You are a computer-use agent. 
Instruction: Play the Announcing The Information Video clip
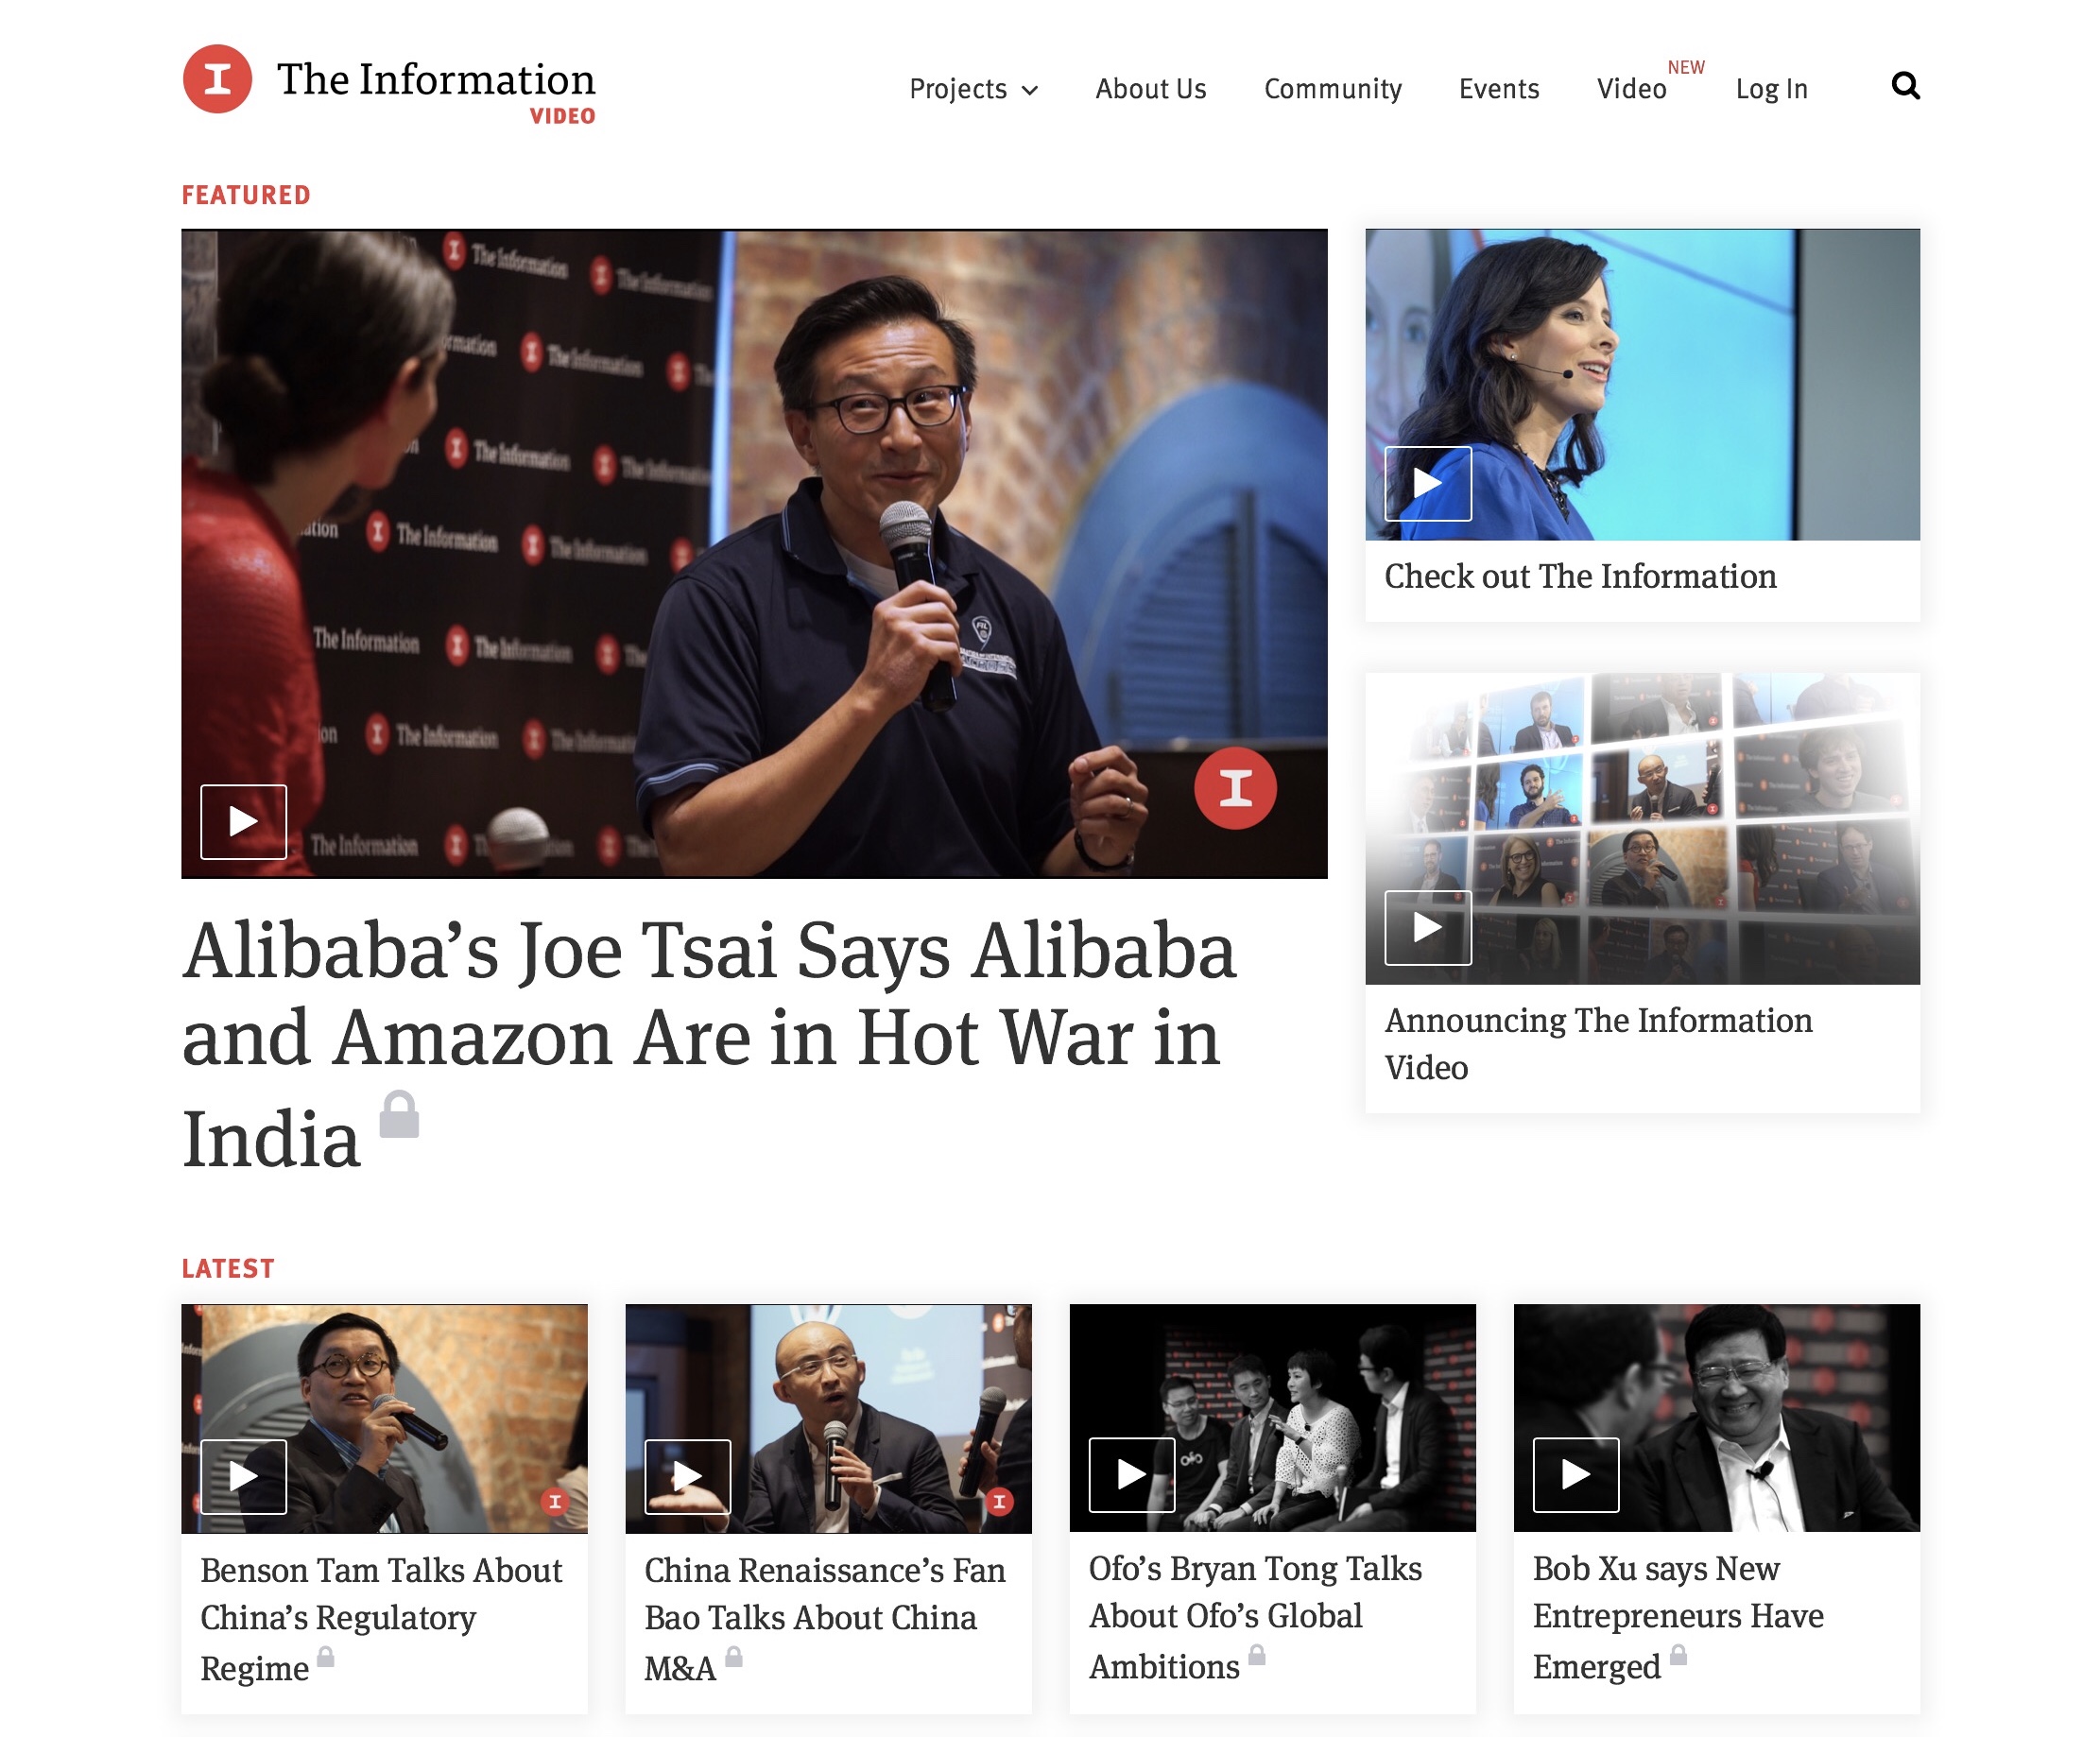click(1427, 927)
